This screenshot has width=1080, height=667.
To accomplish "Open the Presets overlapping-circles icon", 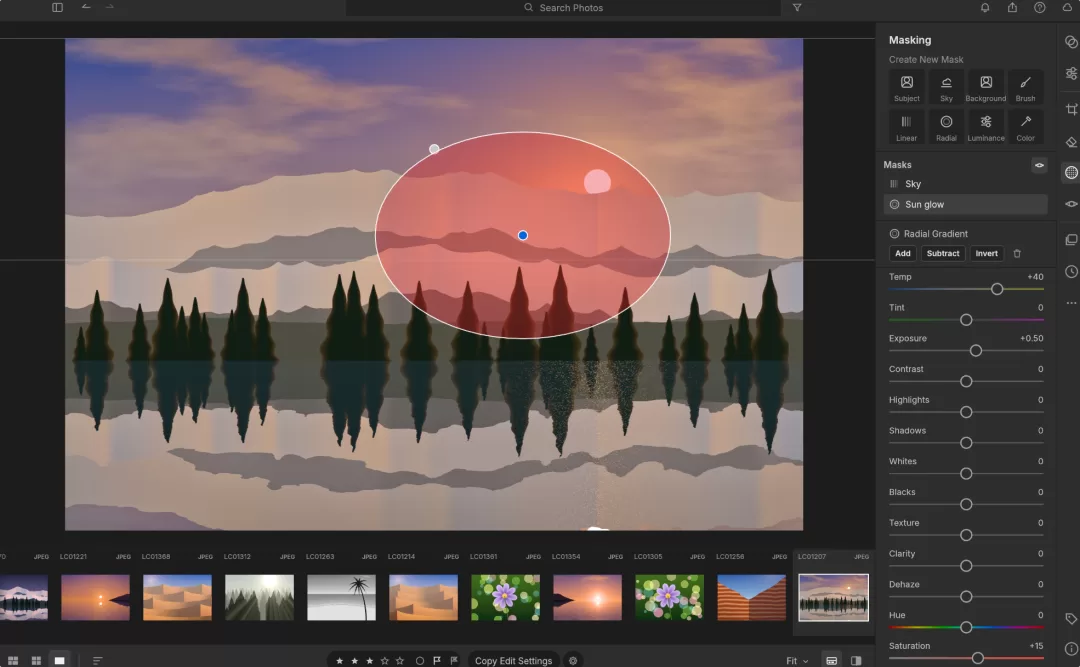I will coord(1071,41).
